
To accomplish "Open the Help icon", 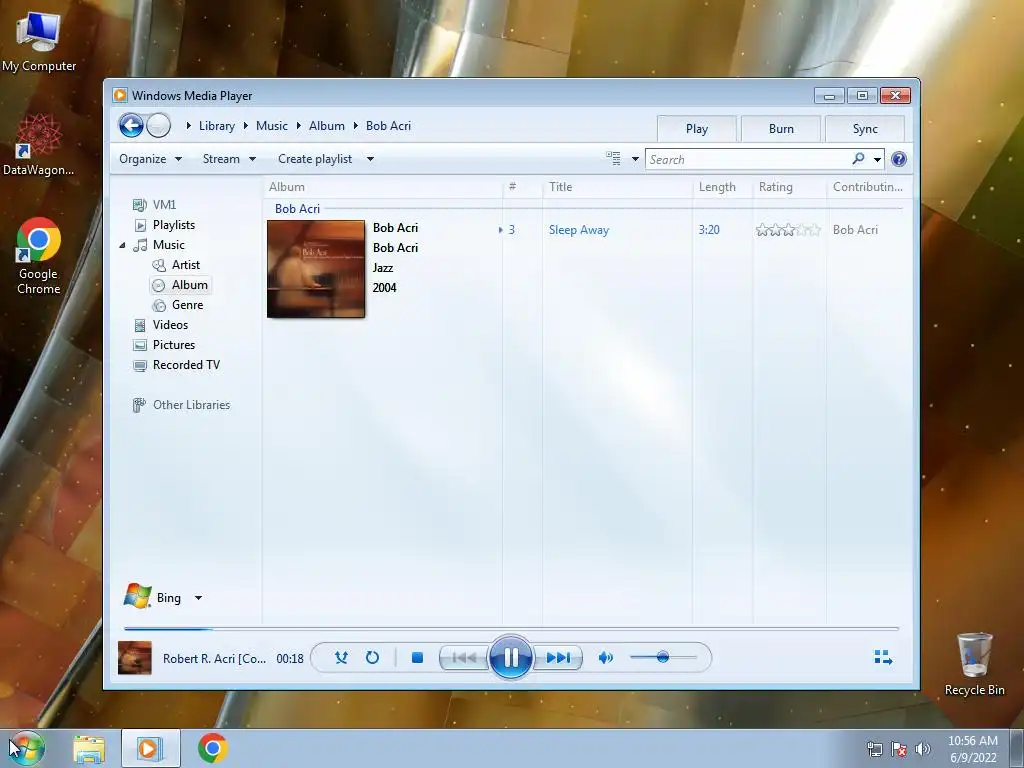I will [x=899, y=159].
